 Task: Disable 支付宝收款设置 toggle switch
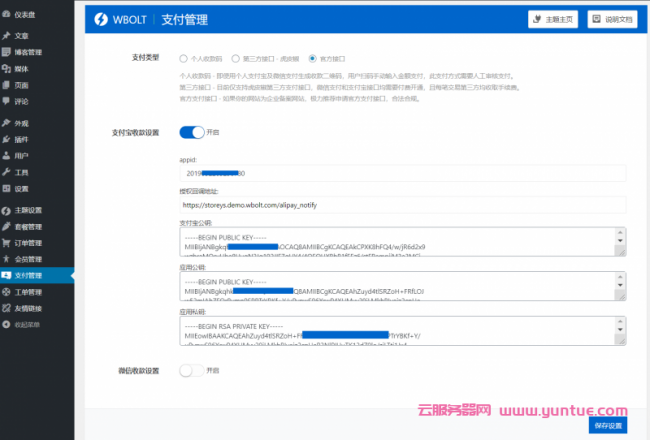[191, 131]
